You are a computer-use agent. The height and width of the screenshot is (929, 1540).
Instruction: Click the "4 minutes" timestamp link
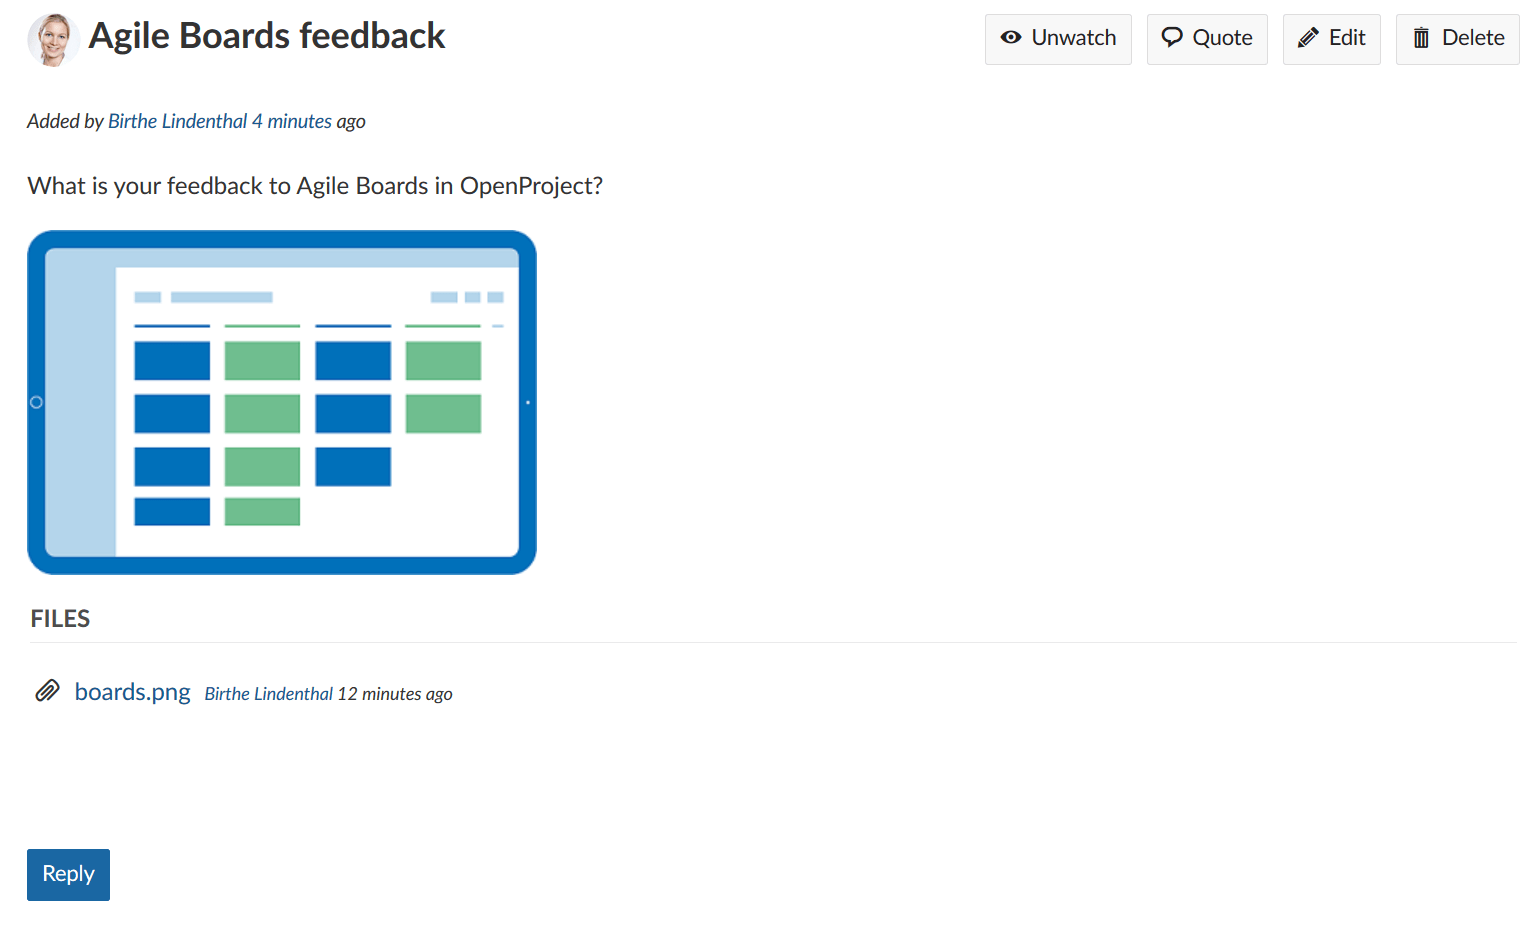tap(291, 121)
